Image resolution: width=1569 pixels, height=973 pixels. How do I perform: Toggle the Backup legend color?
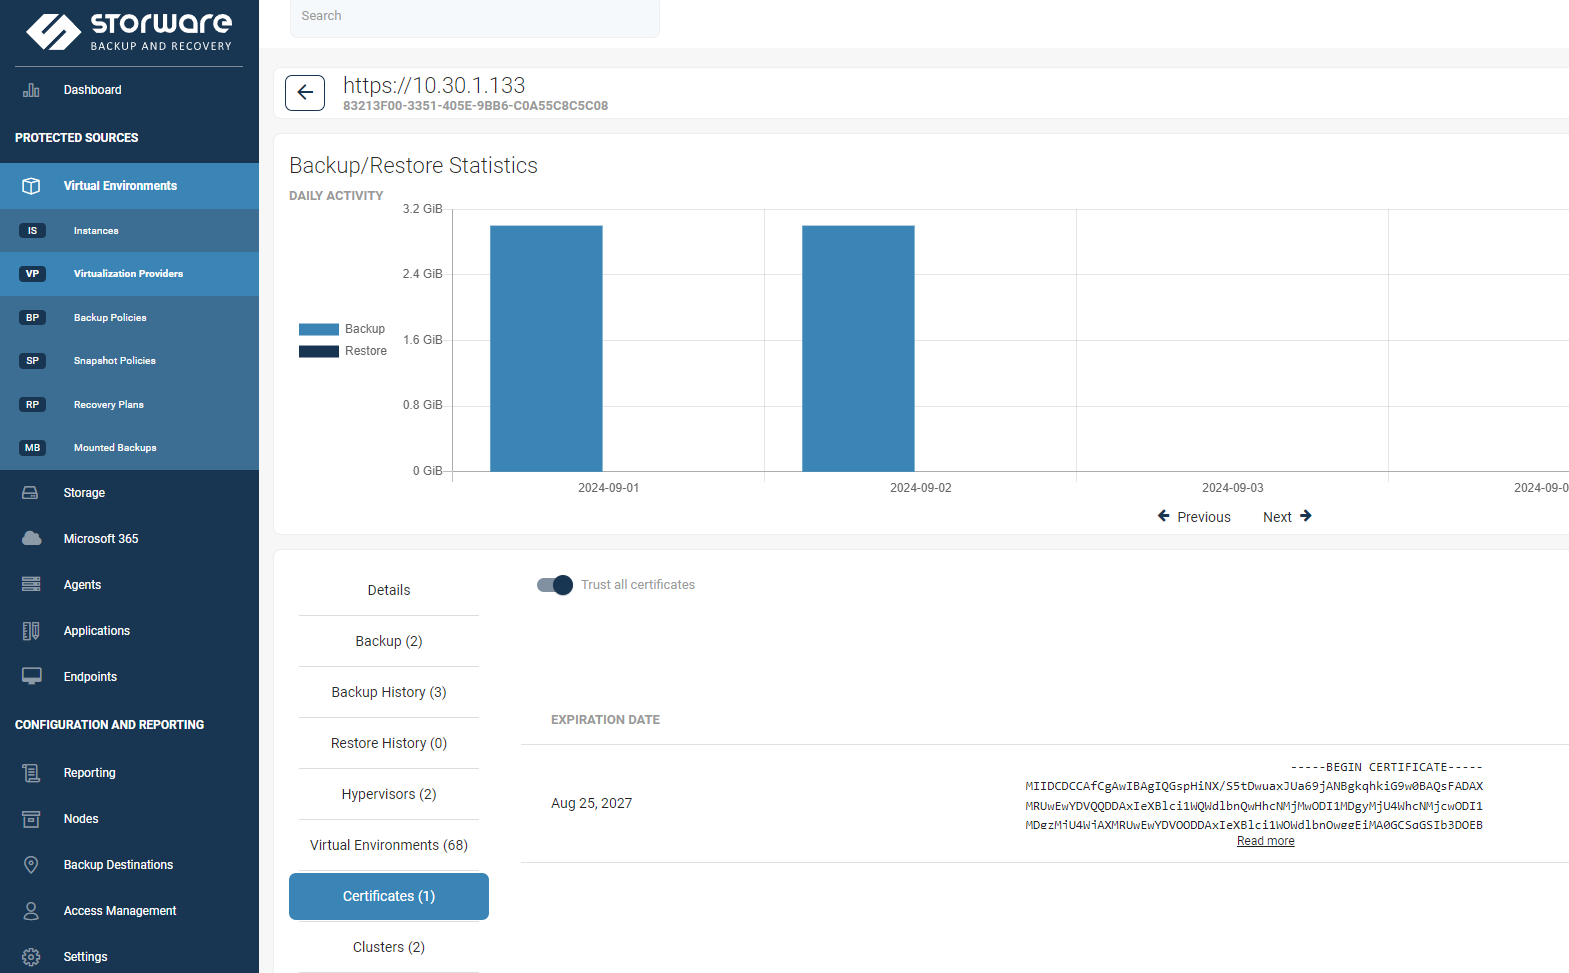[319, 329]
